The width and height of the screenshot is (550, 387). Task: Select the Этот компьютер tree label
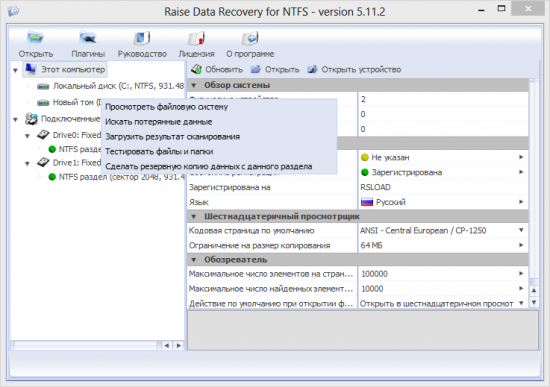click(73, 69)
